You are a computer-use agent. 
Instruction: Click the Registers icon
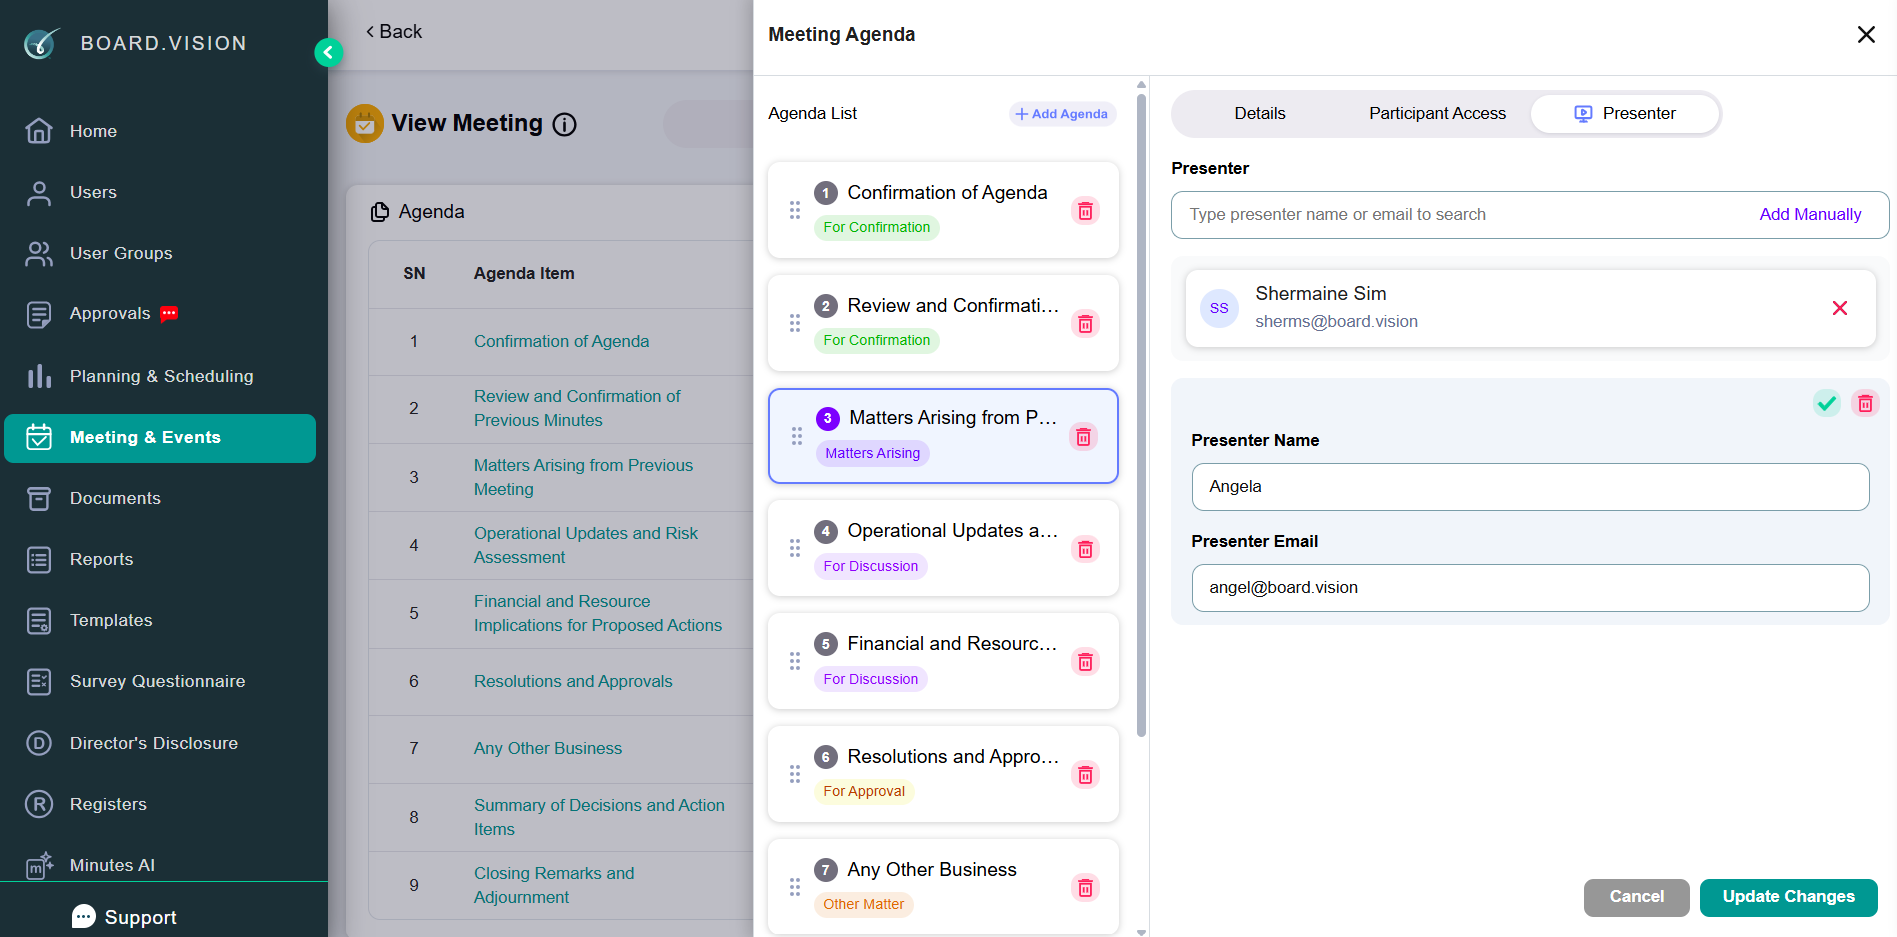39,804
